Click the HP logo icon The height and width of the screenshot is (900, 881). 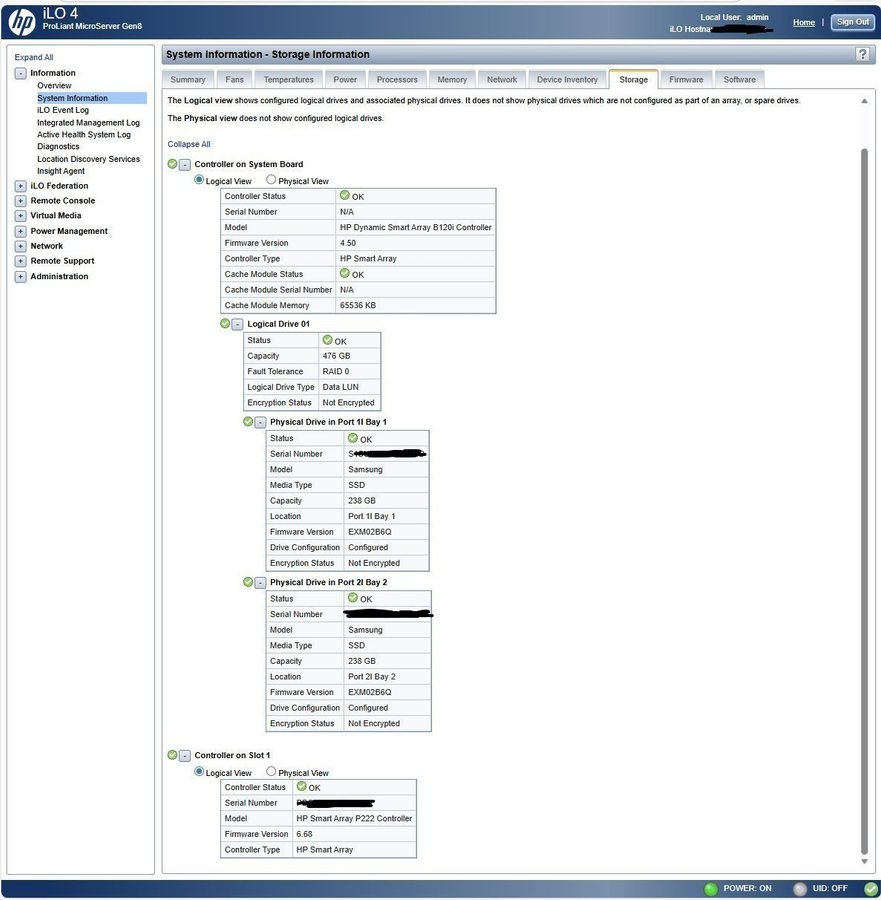(22, 20)
